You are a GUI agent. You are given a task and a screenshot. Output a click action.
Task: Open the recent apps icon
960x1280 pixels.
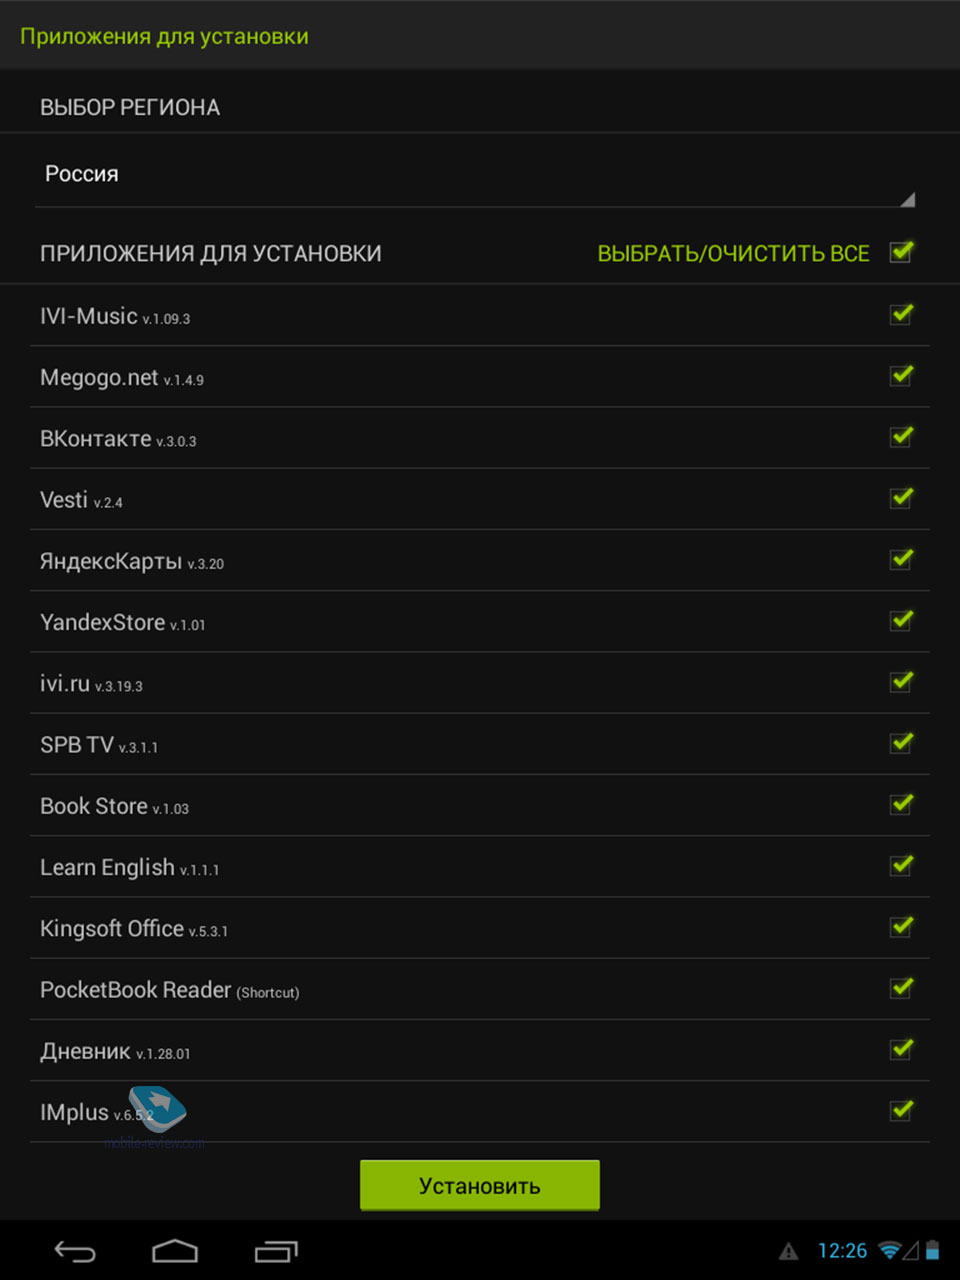pos(276,1251)
